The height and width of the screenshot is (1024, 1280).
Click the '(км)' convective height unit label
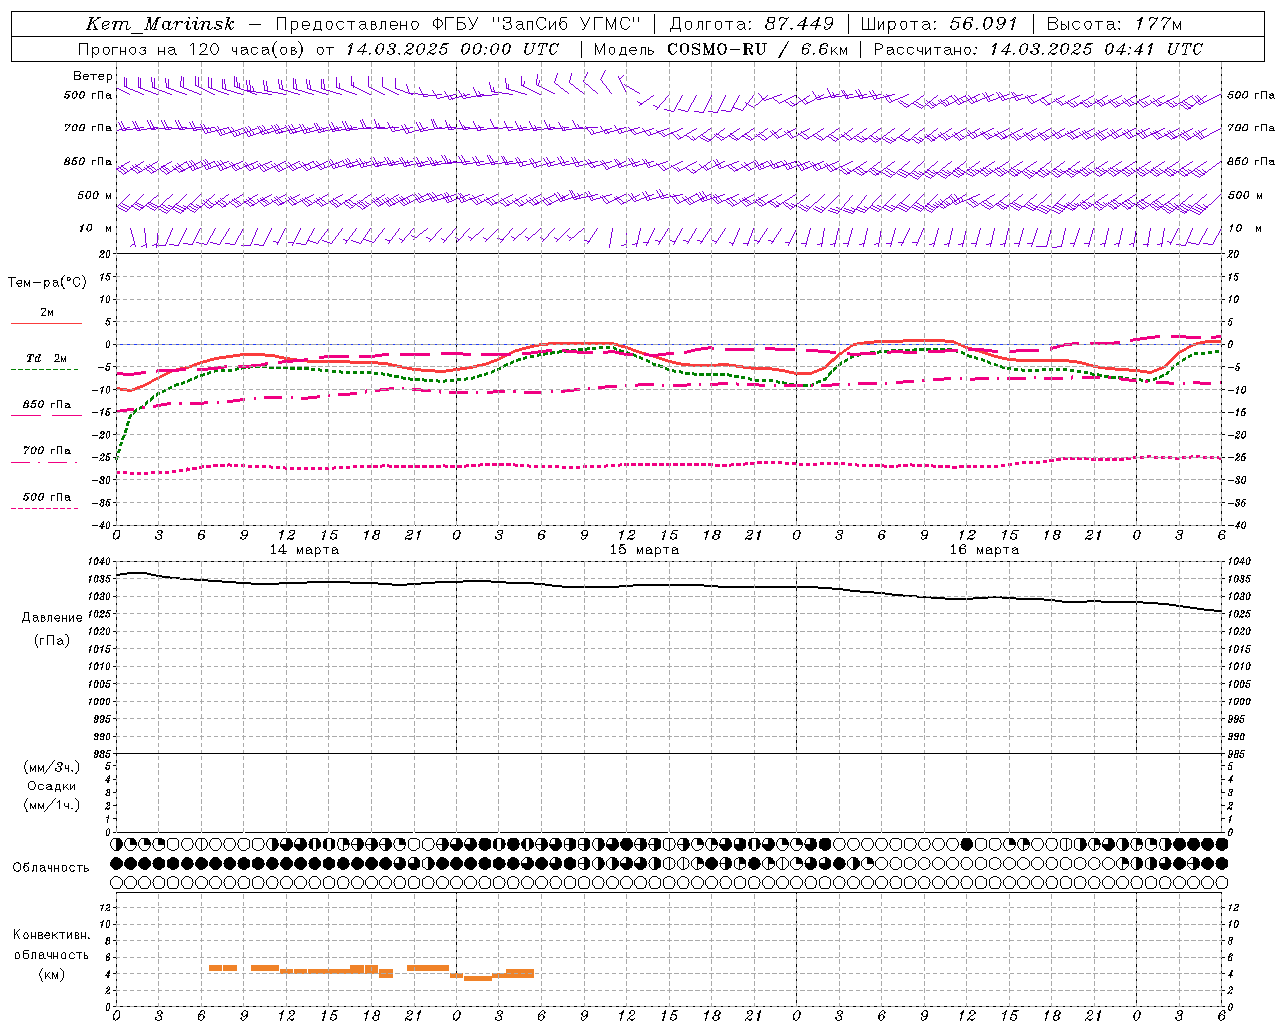(x=54, y=974)
